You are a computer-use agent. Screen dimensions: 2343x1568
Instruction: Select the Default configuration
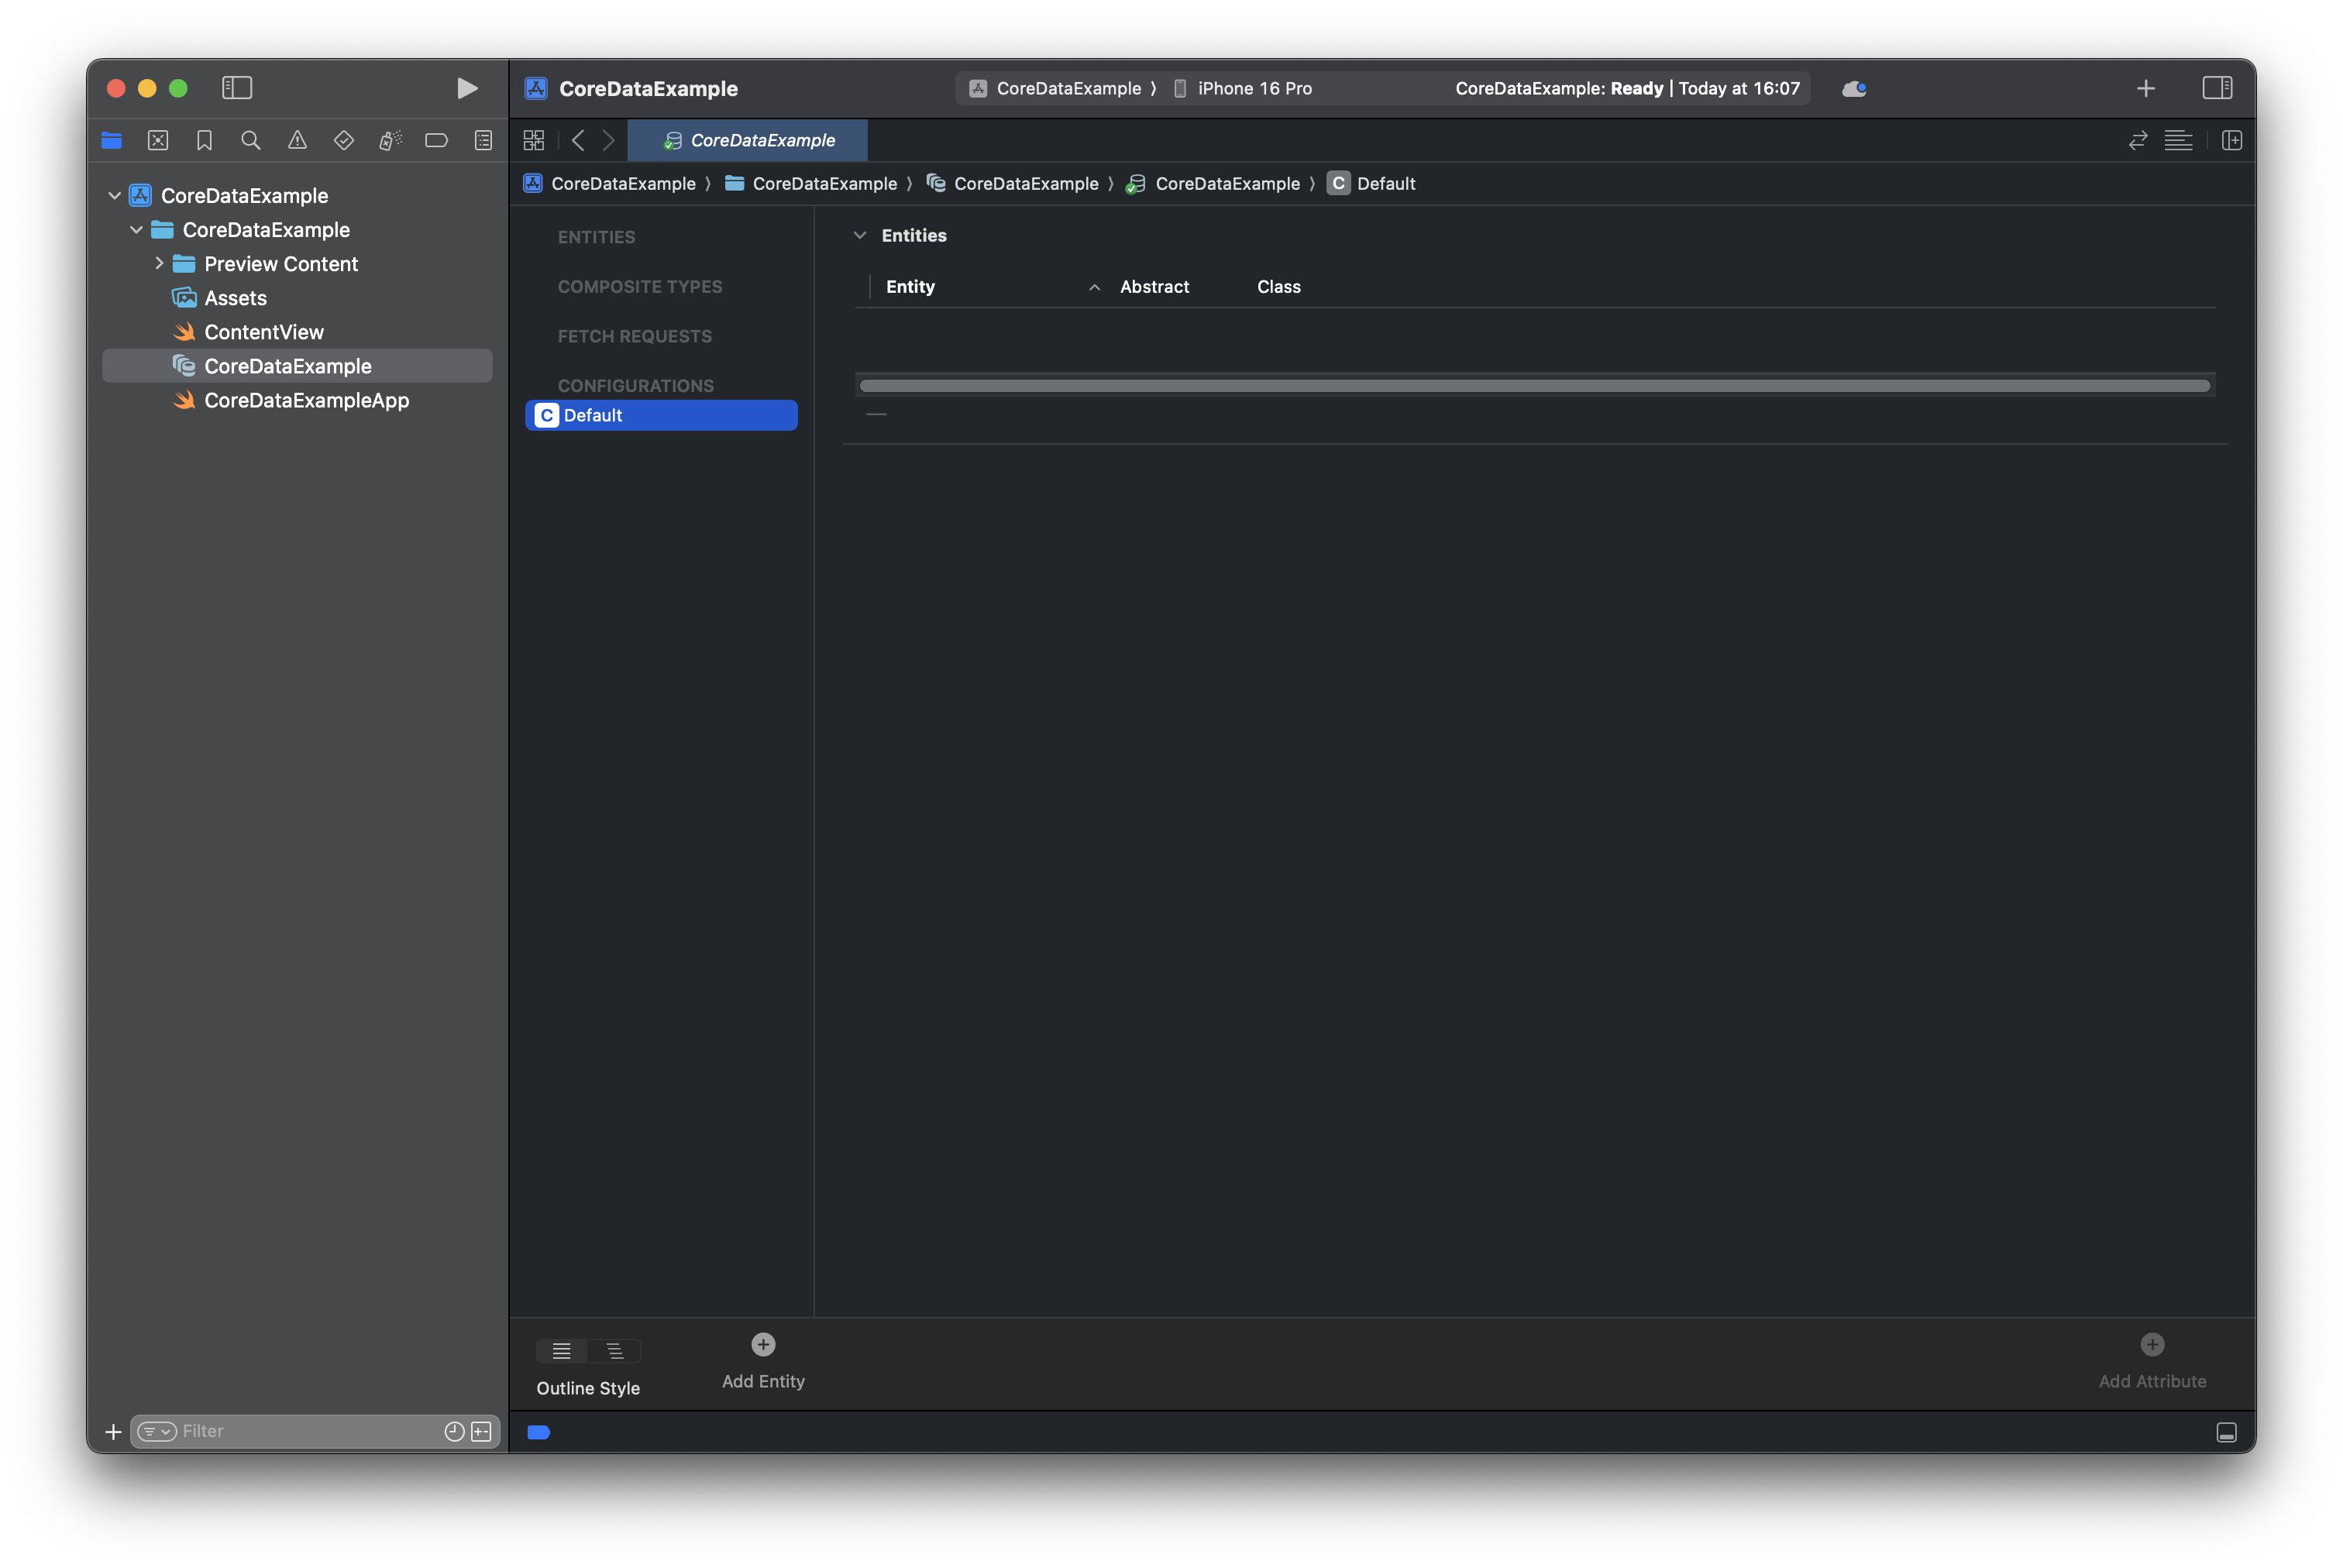point(661,415)
